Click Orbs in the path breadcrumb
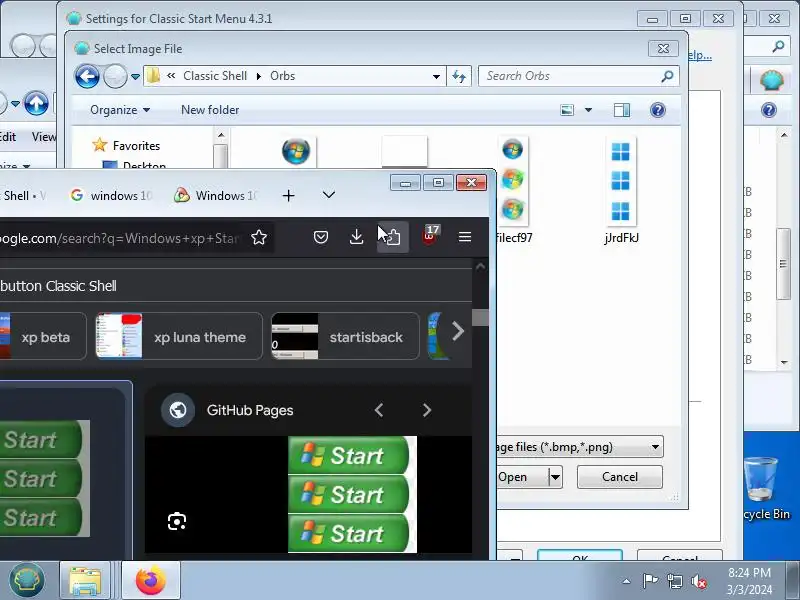The height and width of the screenshot is (600, 800). click(282, 76)
